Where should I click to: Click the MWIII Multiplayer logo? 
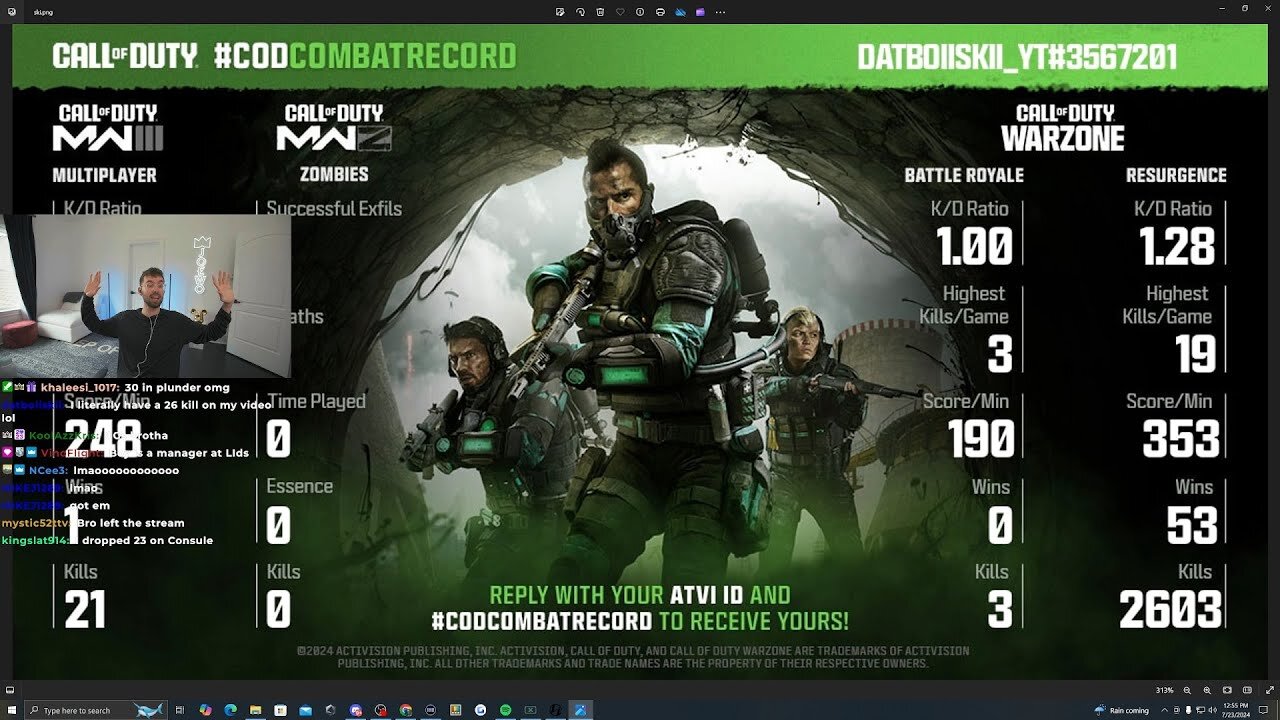tap(107, 127)
